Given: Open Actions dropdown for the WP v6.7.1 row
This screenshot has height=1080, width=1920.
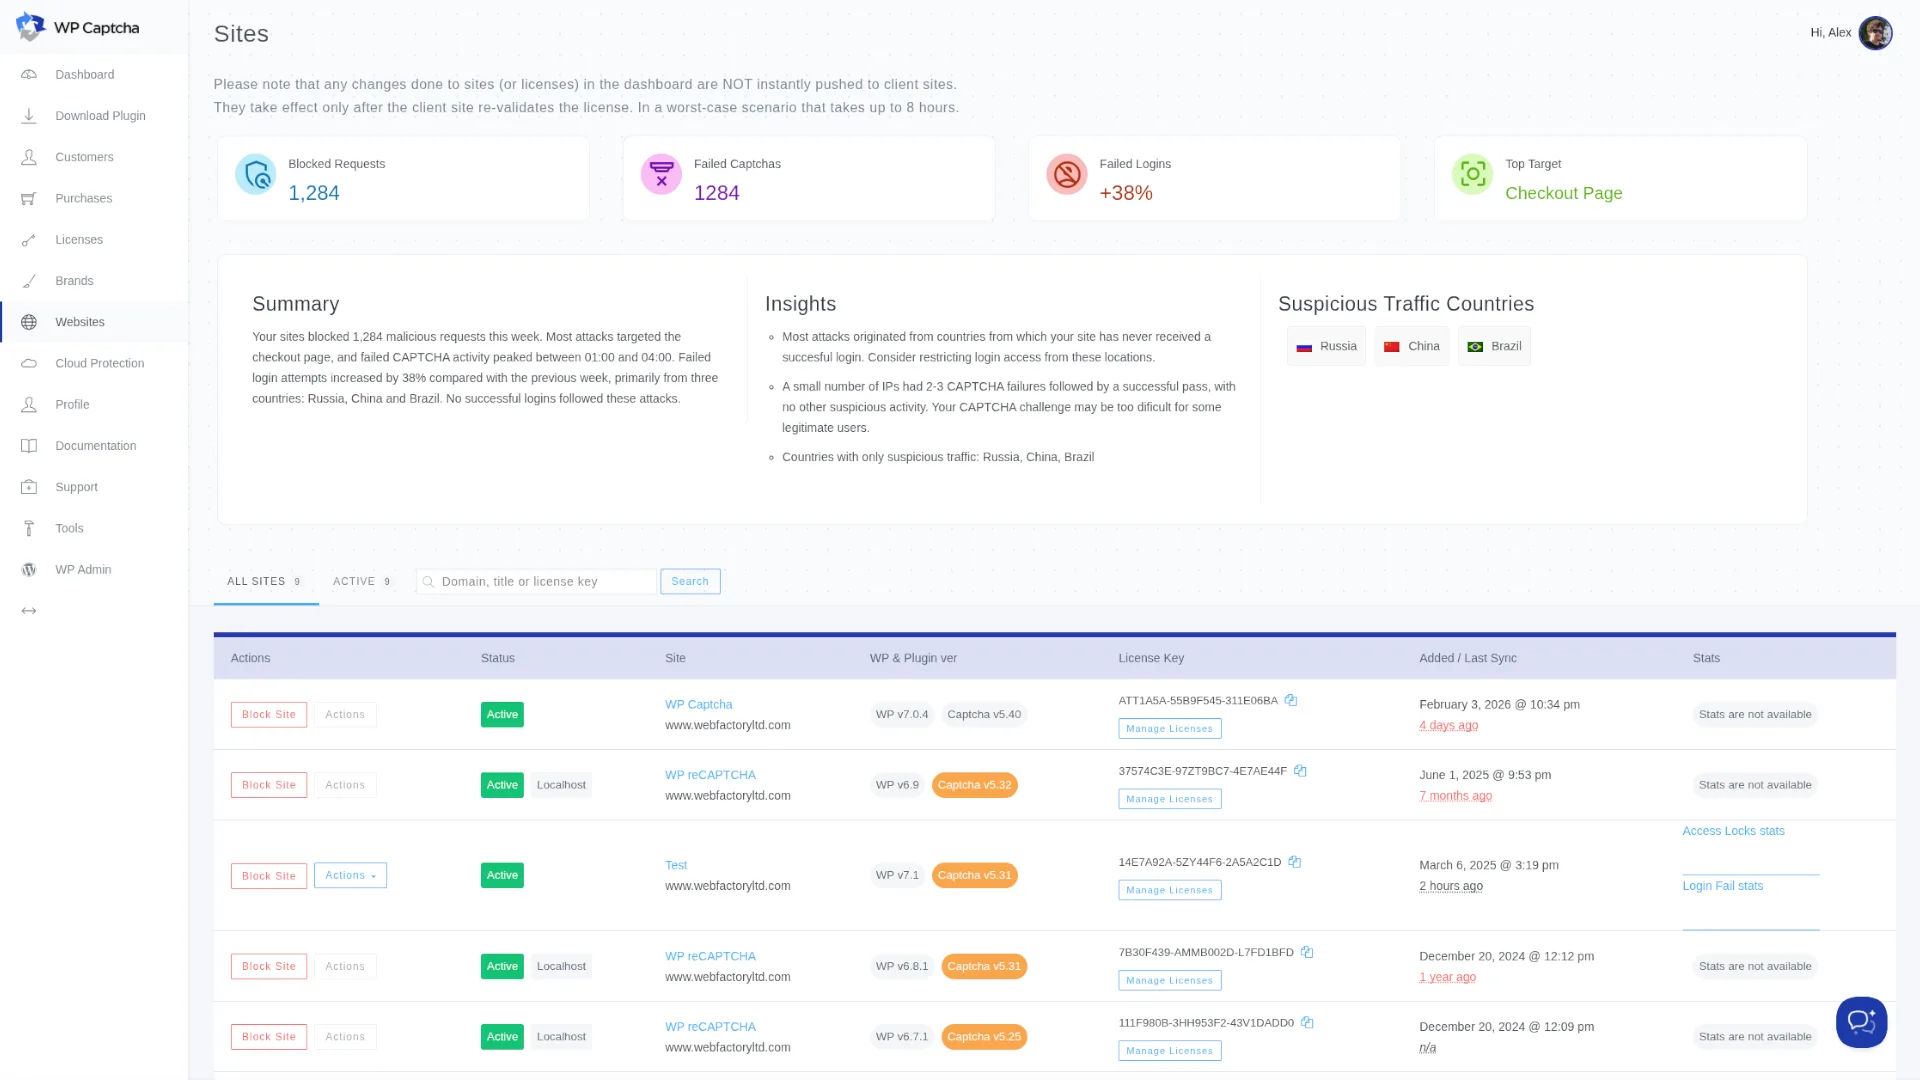Looking at the screenshot, I should tap(345, 1037).
